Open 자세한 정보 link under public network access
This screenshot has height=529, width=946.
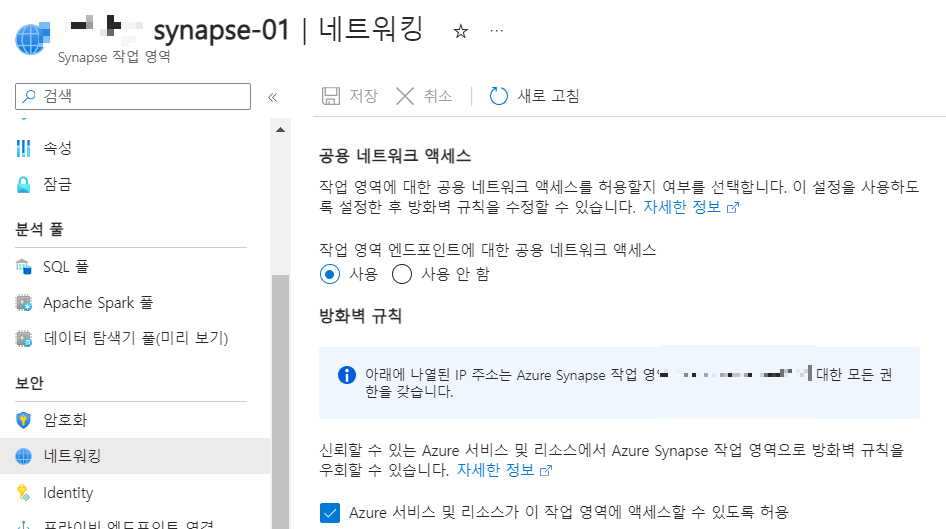pyautogui.click(x=691, y=207)
